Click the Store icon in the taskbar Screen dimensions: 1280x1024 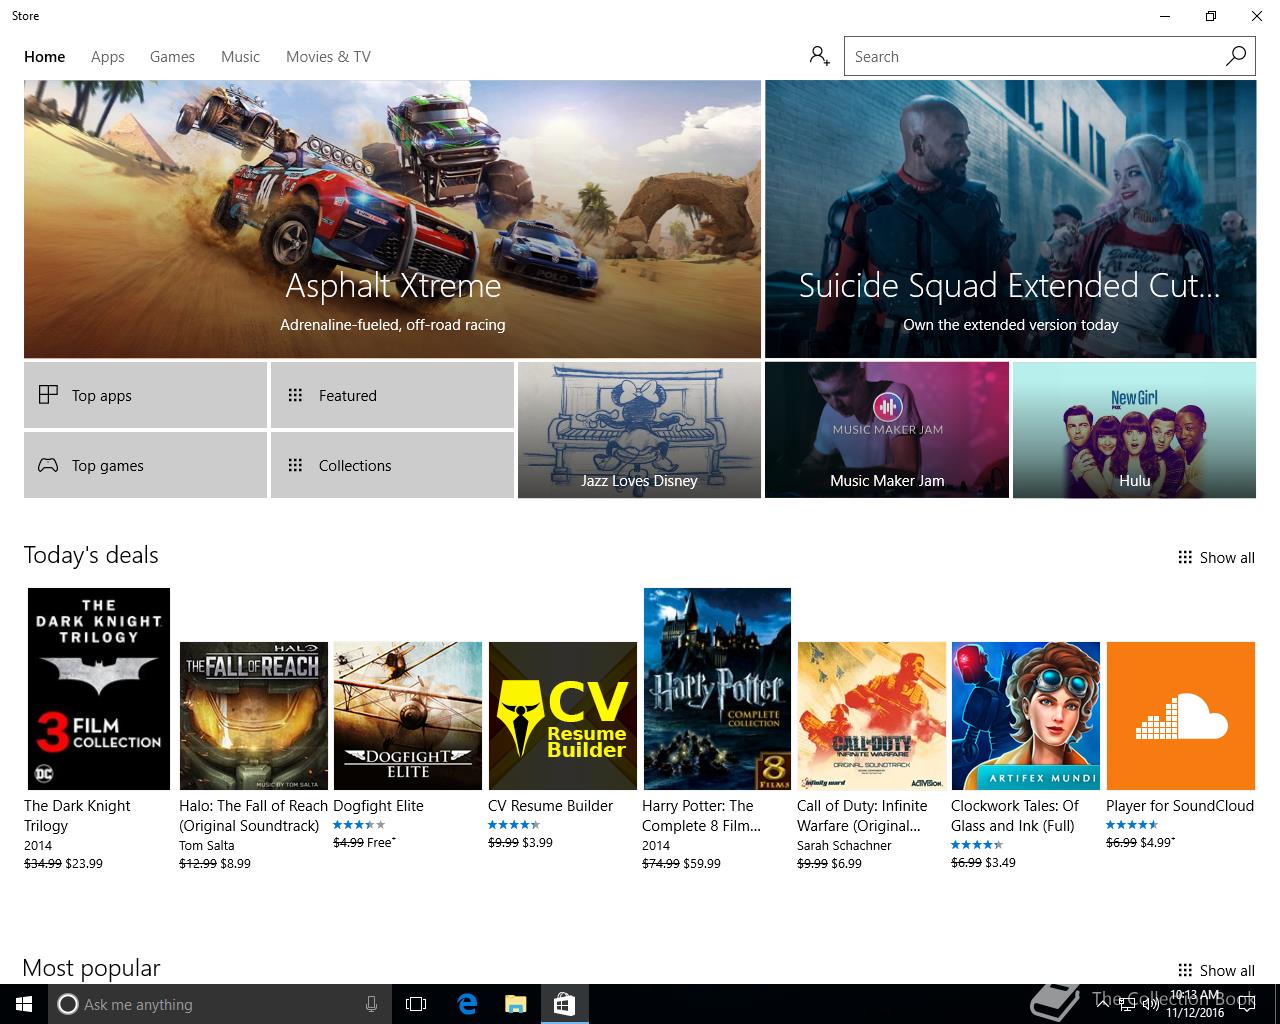[564, 1004]
